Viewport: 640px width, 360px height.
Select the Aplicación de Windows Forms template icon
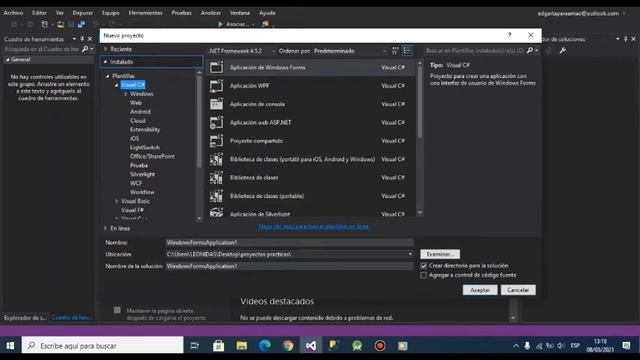(x=216, y=67)
